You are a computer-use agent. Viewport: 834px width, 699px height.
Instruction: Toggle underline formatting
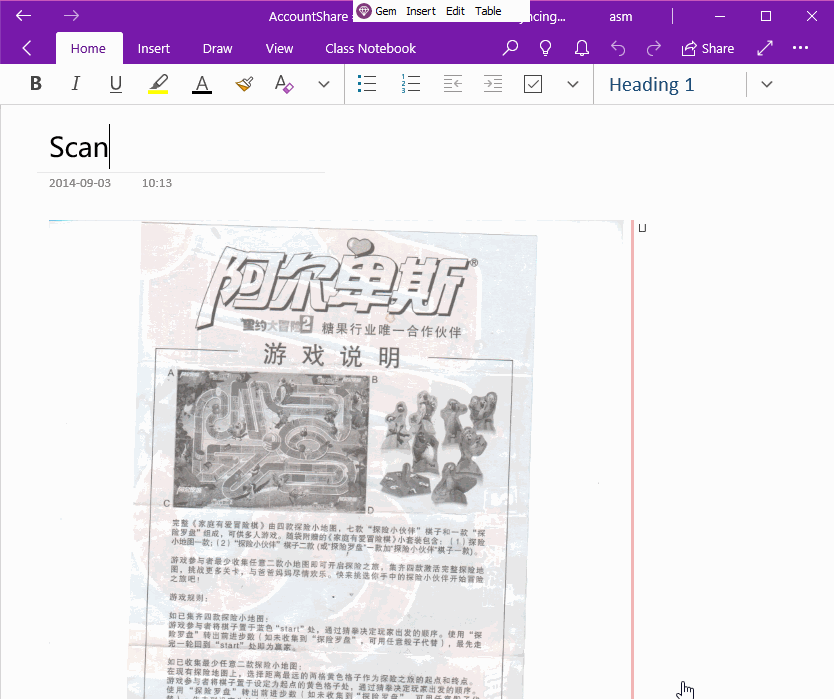pyautogui.click(x=115, y=84)
